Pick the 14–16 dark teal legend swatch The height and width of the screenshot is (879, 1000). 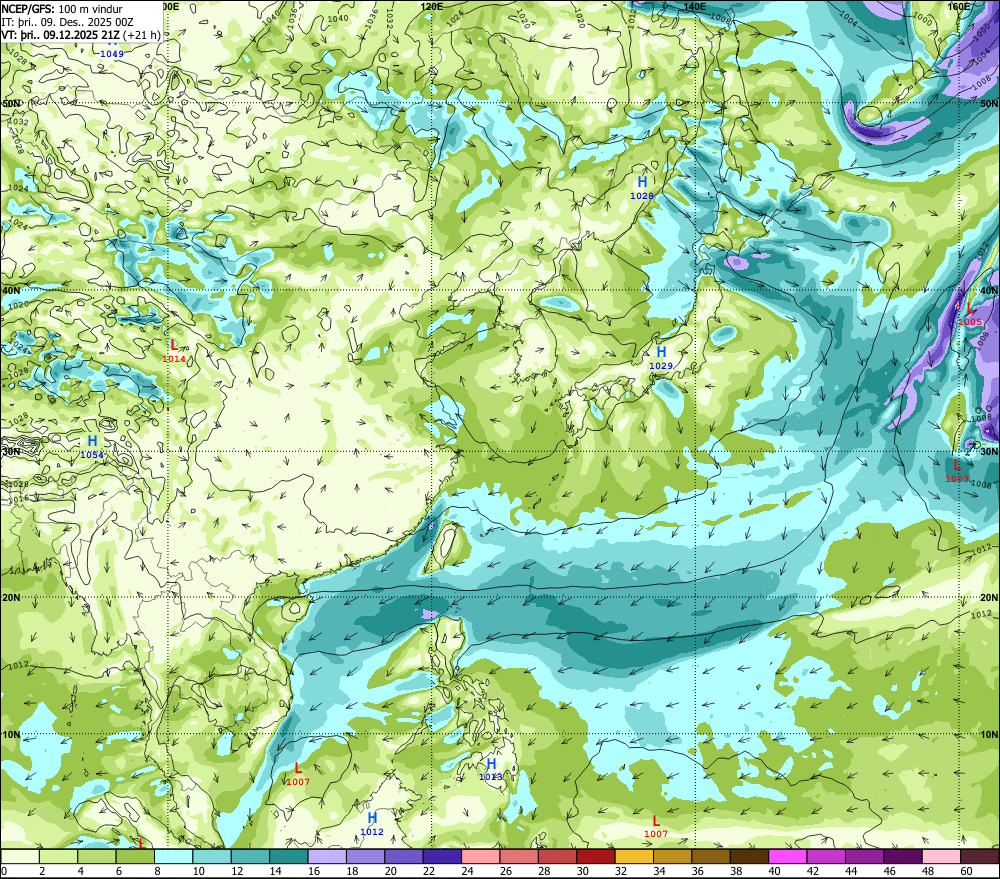click(289, 856)
